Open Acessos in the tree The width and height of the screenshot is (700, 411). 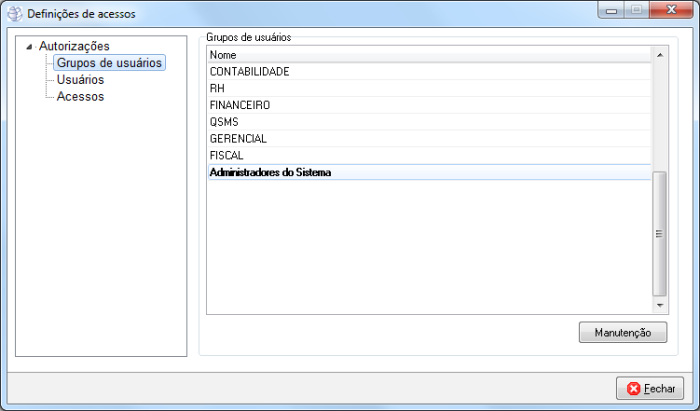[x=80, y=97]
